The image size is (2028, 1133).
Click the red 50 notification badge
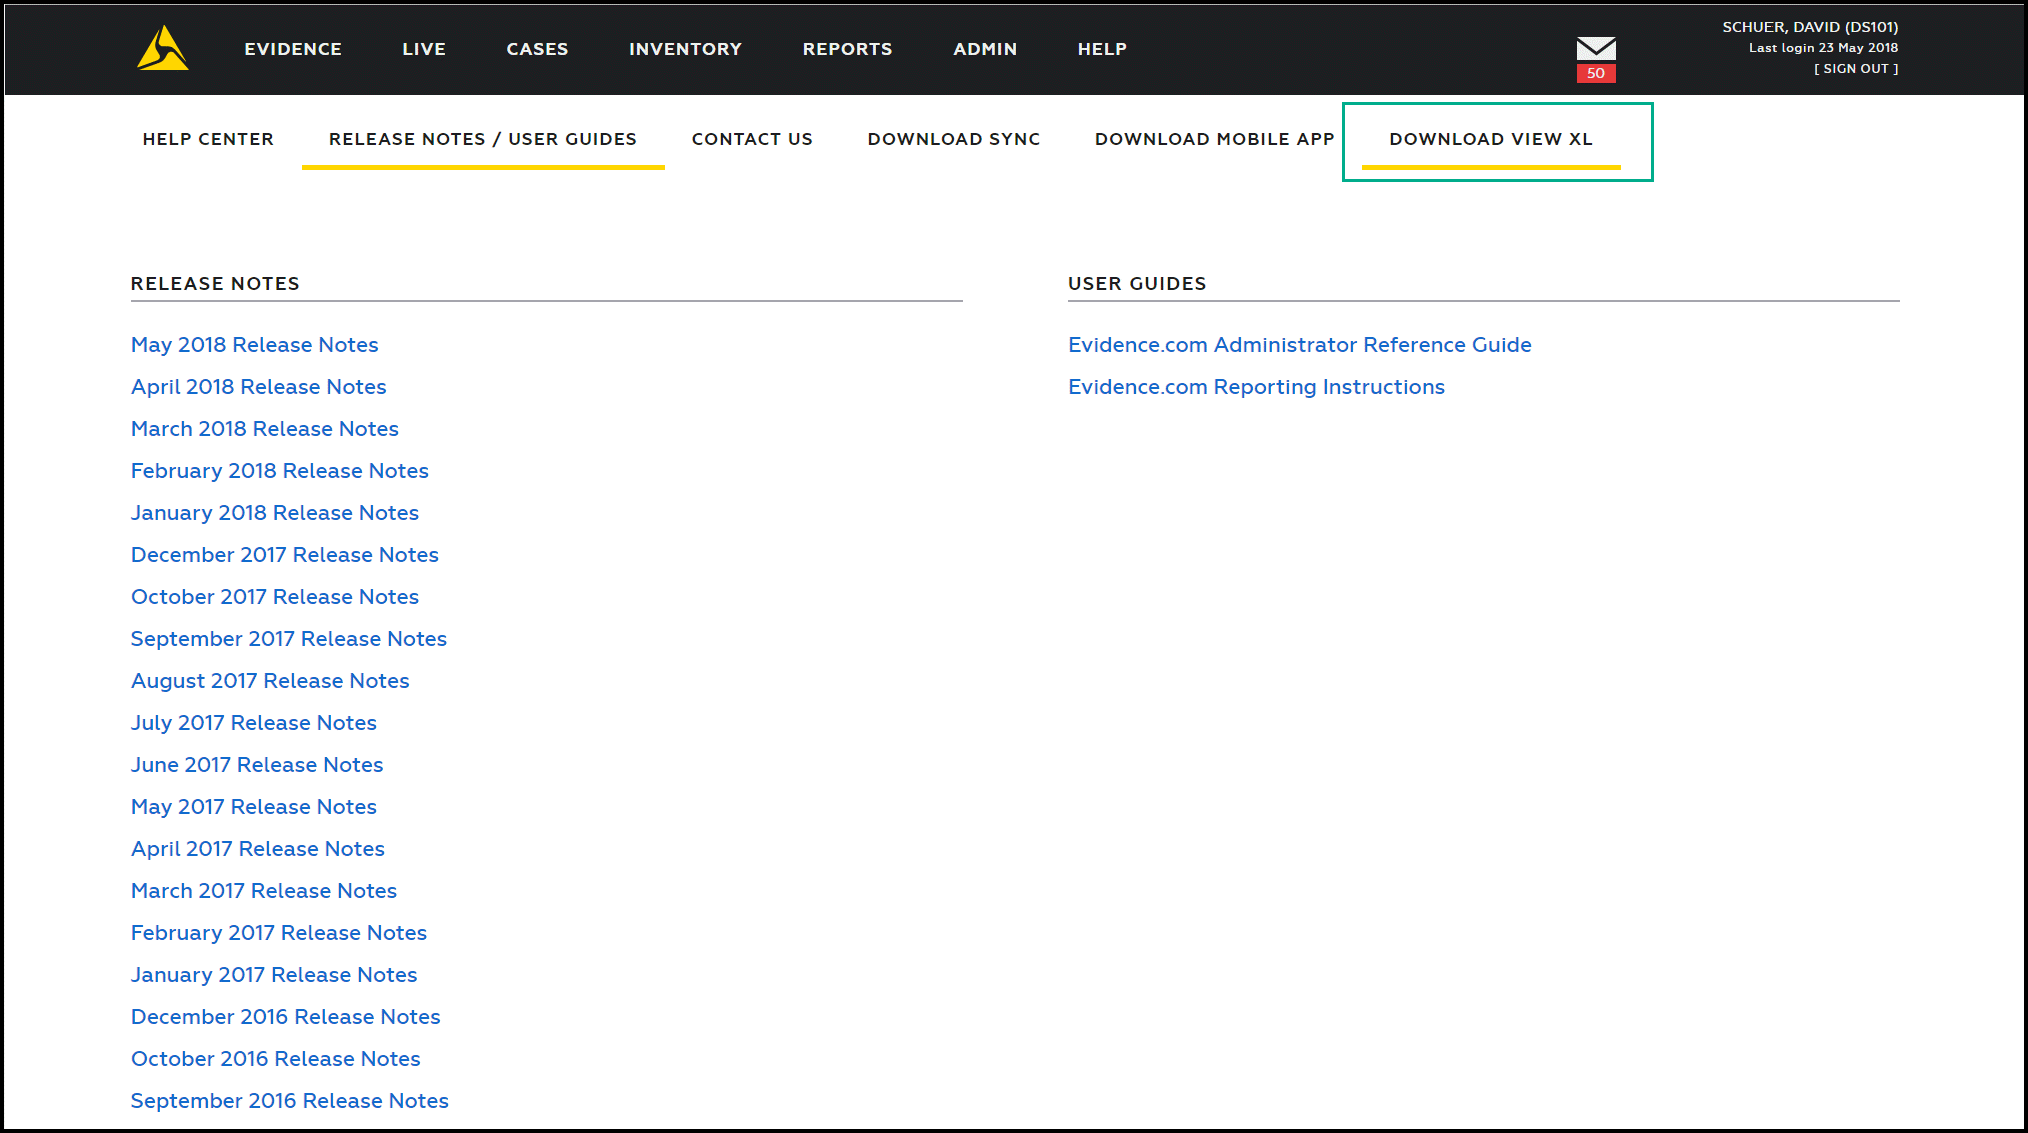pyautogui.click(x=1595, y=72)
